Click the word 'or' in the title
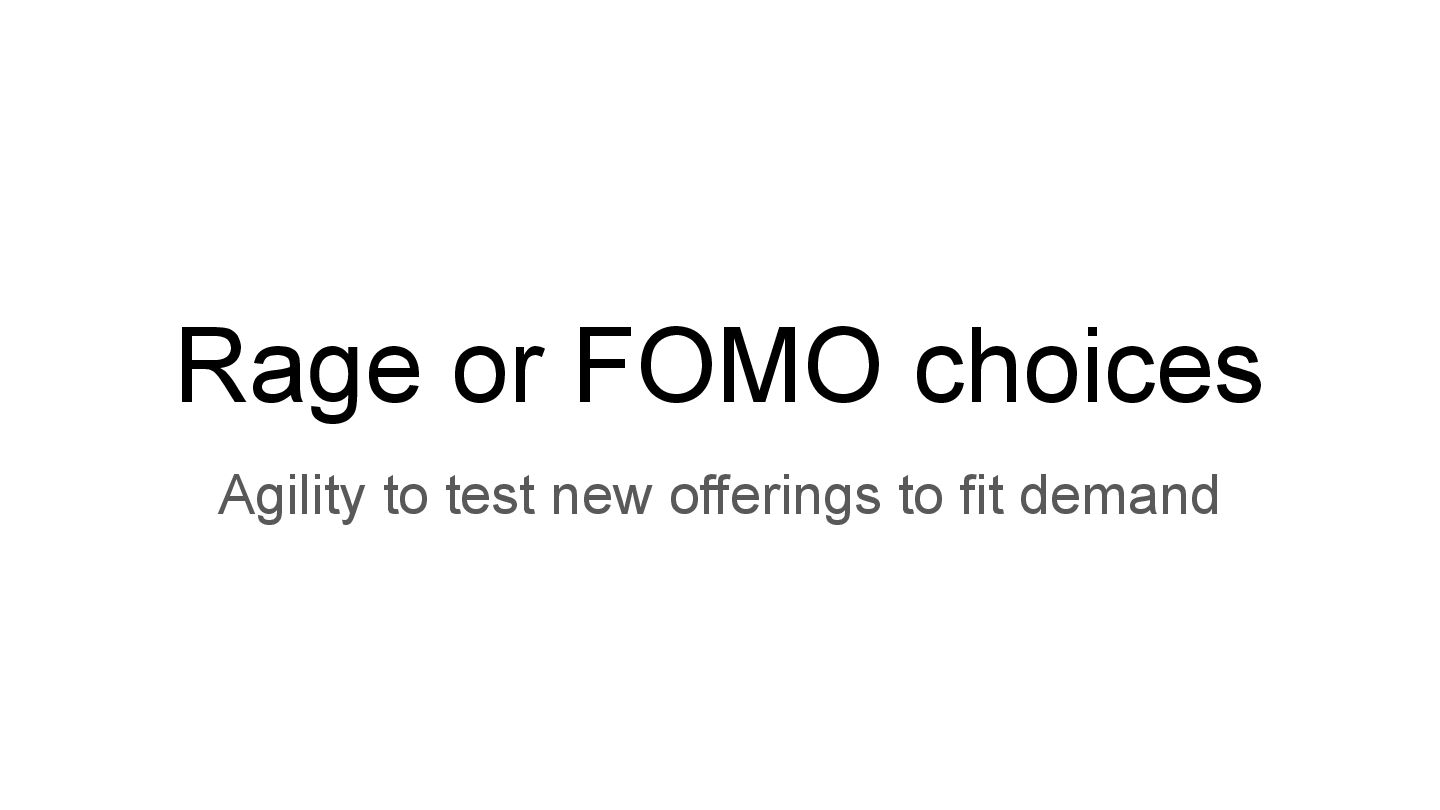The width and height of the screenshot is (1440, 810). (x=498, y=378)
